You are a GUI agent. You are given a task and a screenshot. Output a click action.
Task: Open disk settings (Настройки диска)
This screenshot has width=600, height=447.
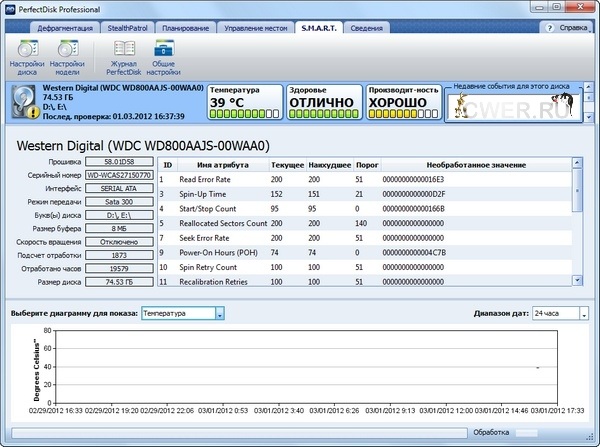click(x=26, y=56)
